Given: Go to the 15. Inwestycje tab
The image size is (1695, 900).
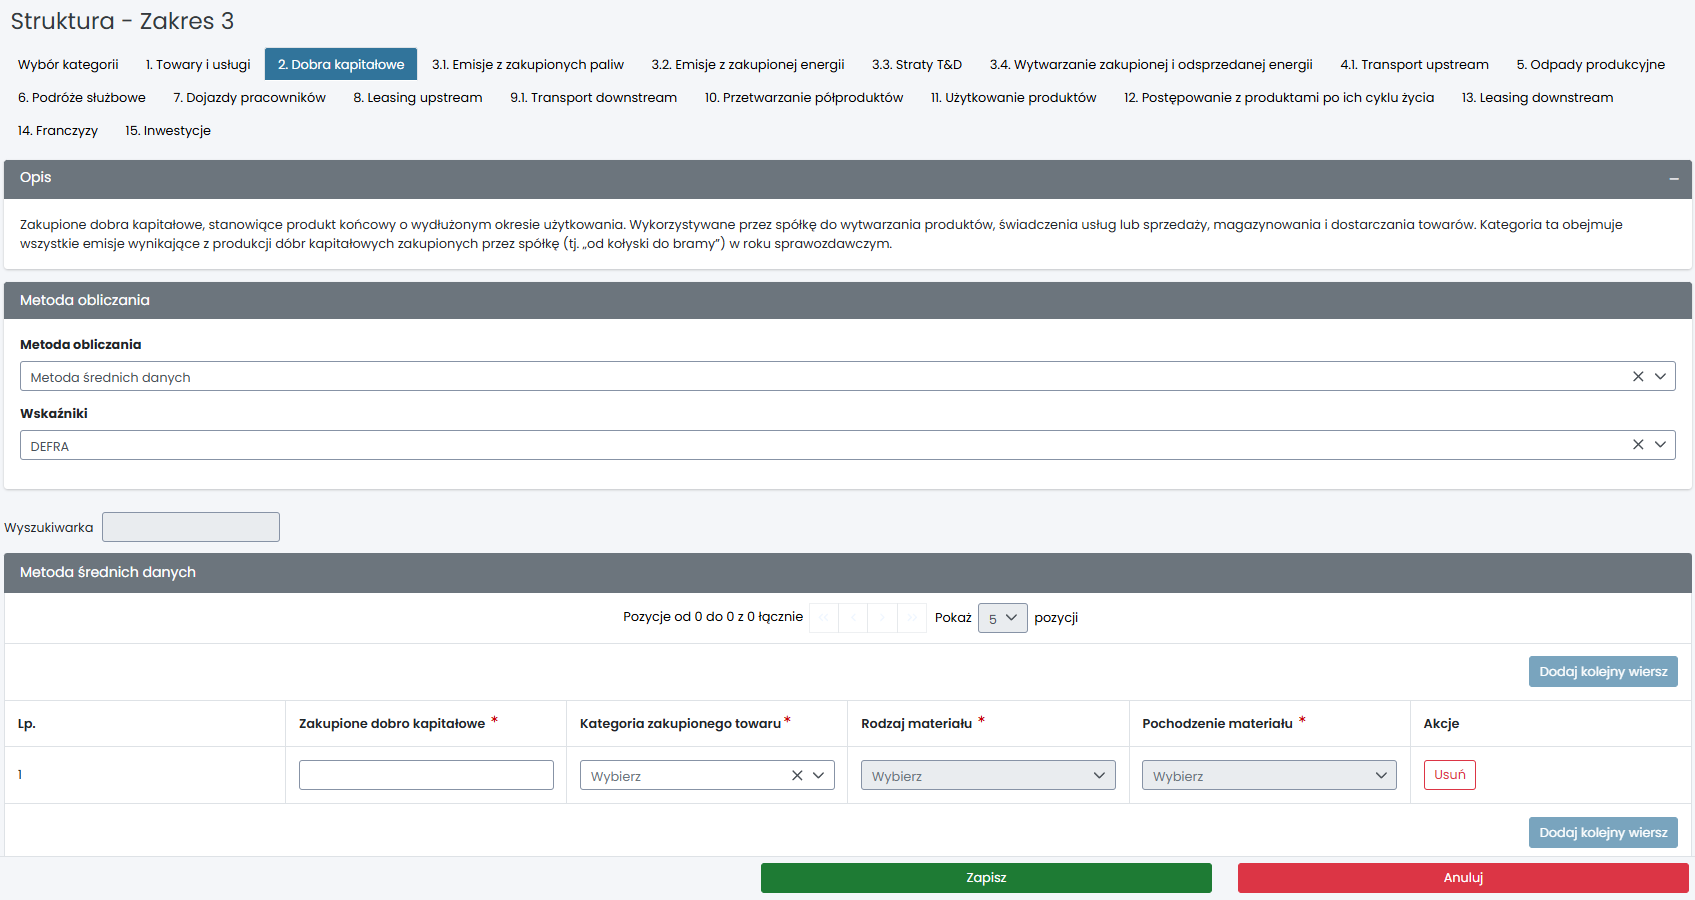Looking at the screenshot, I should (168, 131).
